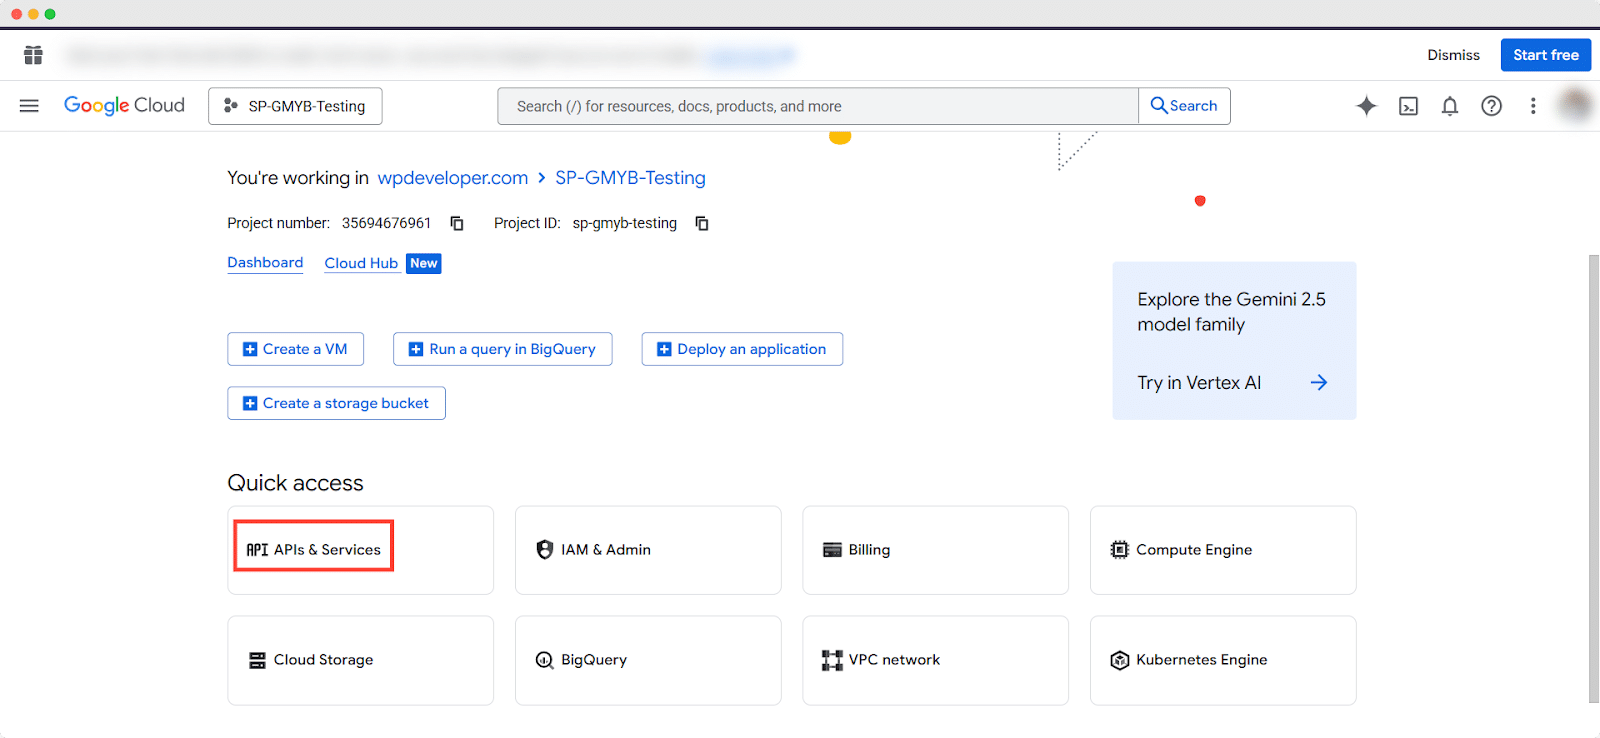
Task: Click the arrow next to Try in Vertex AI
Action: [x=1319, y=382]
